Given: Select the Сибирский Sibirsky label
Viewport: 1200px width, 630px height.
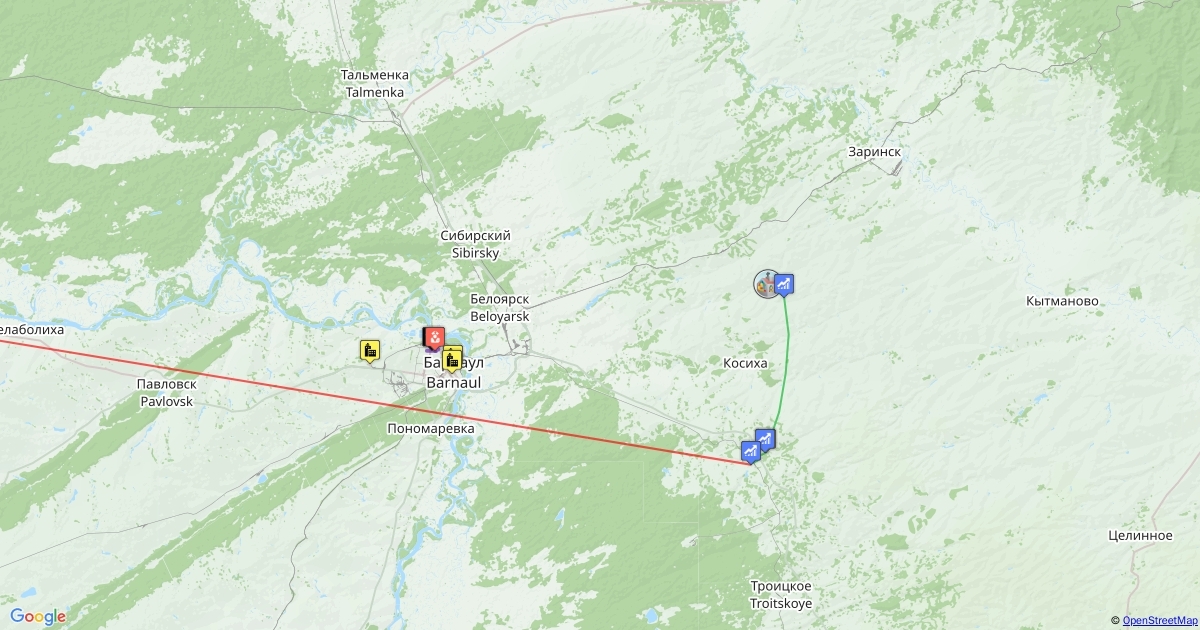Looking at the screenshot, I should click(476, 244).
